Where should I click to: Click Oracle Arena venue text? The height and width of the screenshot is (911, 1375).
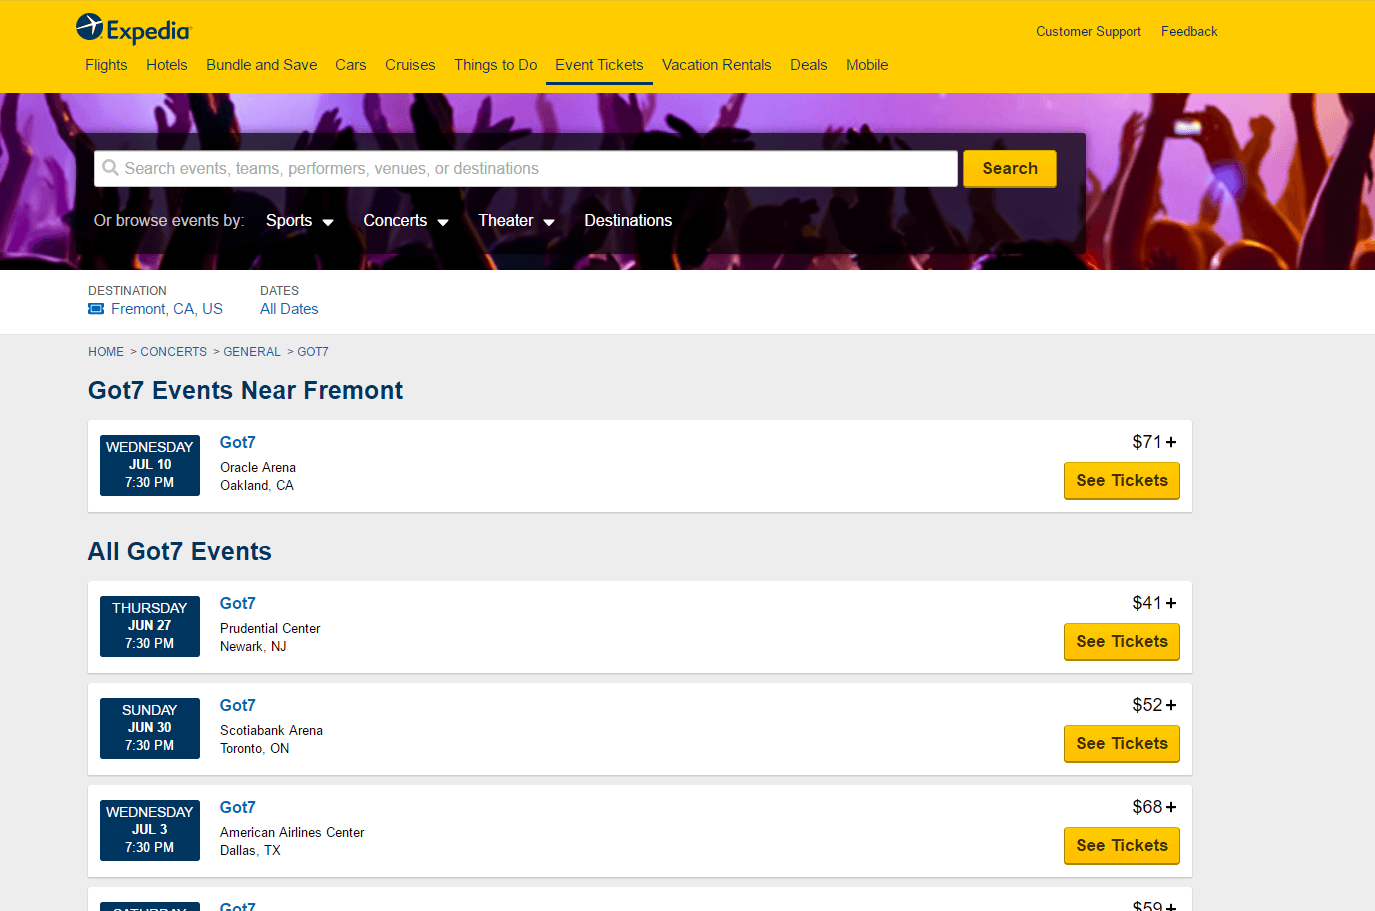click(x=258, y=468)
